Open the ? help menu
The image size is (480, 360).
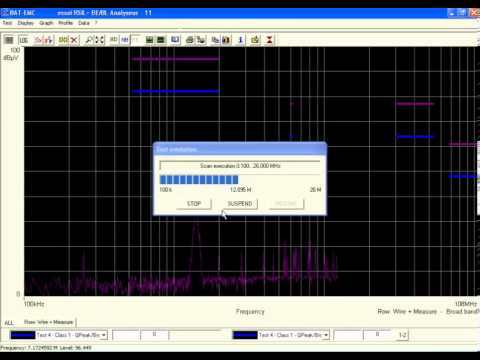[x=96, y=23]
